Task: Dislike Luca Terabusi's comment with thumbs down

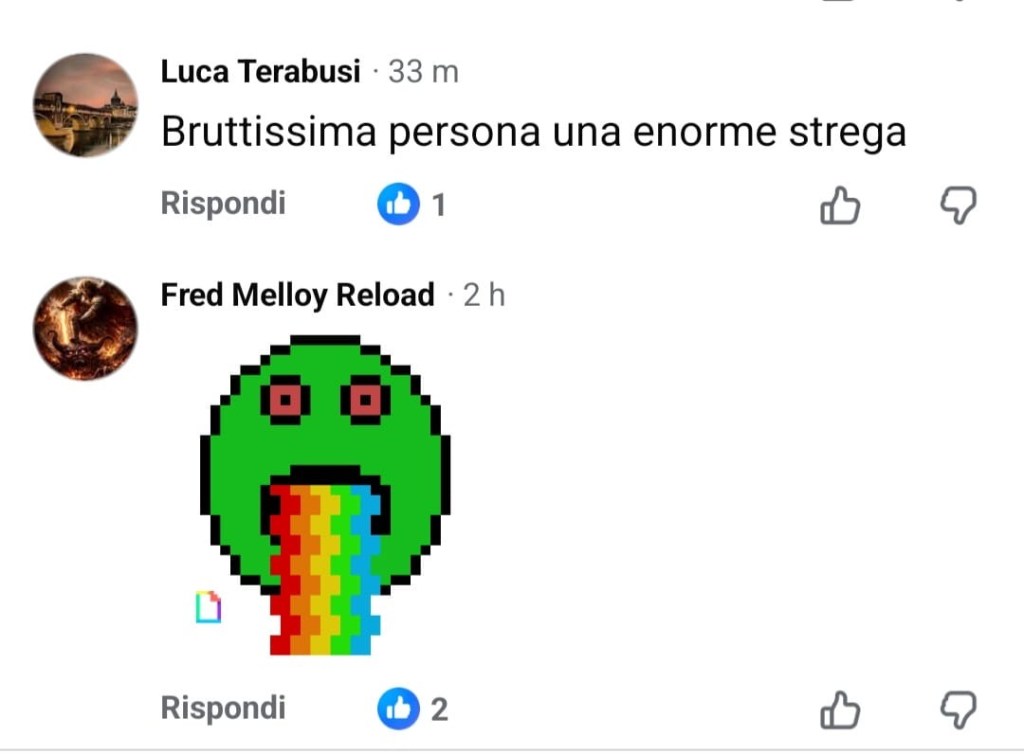Action: 958,206
